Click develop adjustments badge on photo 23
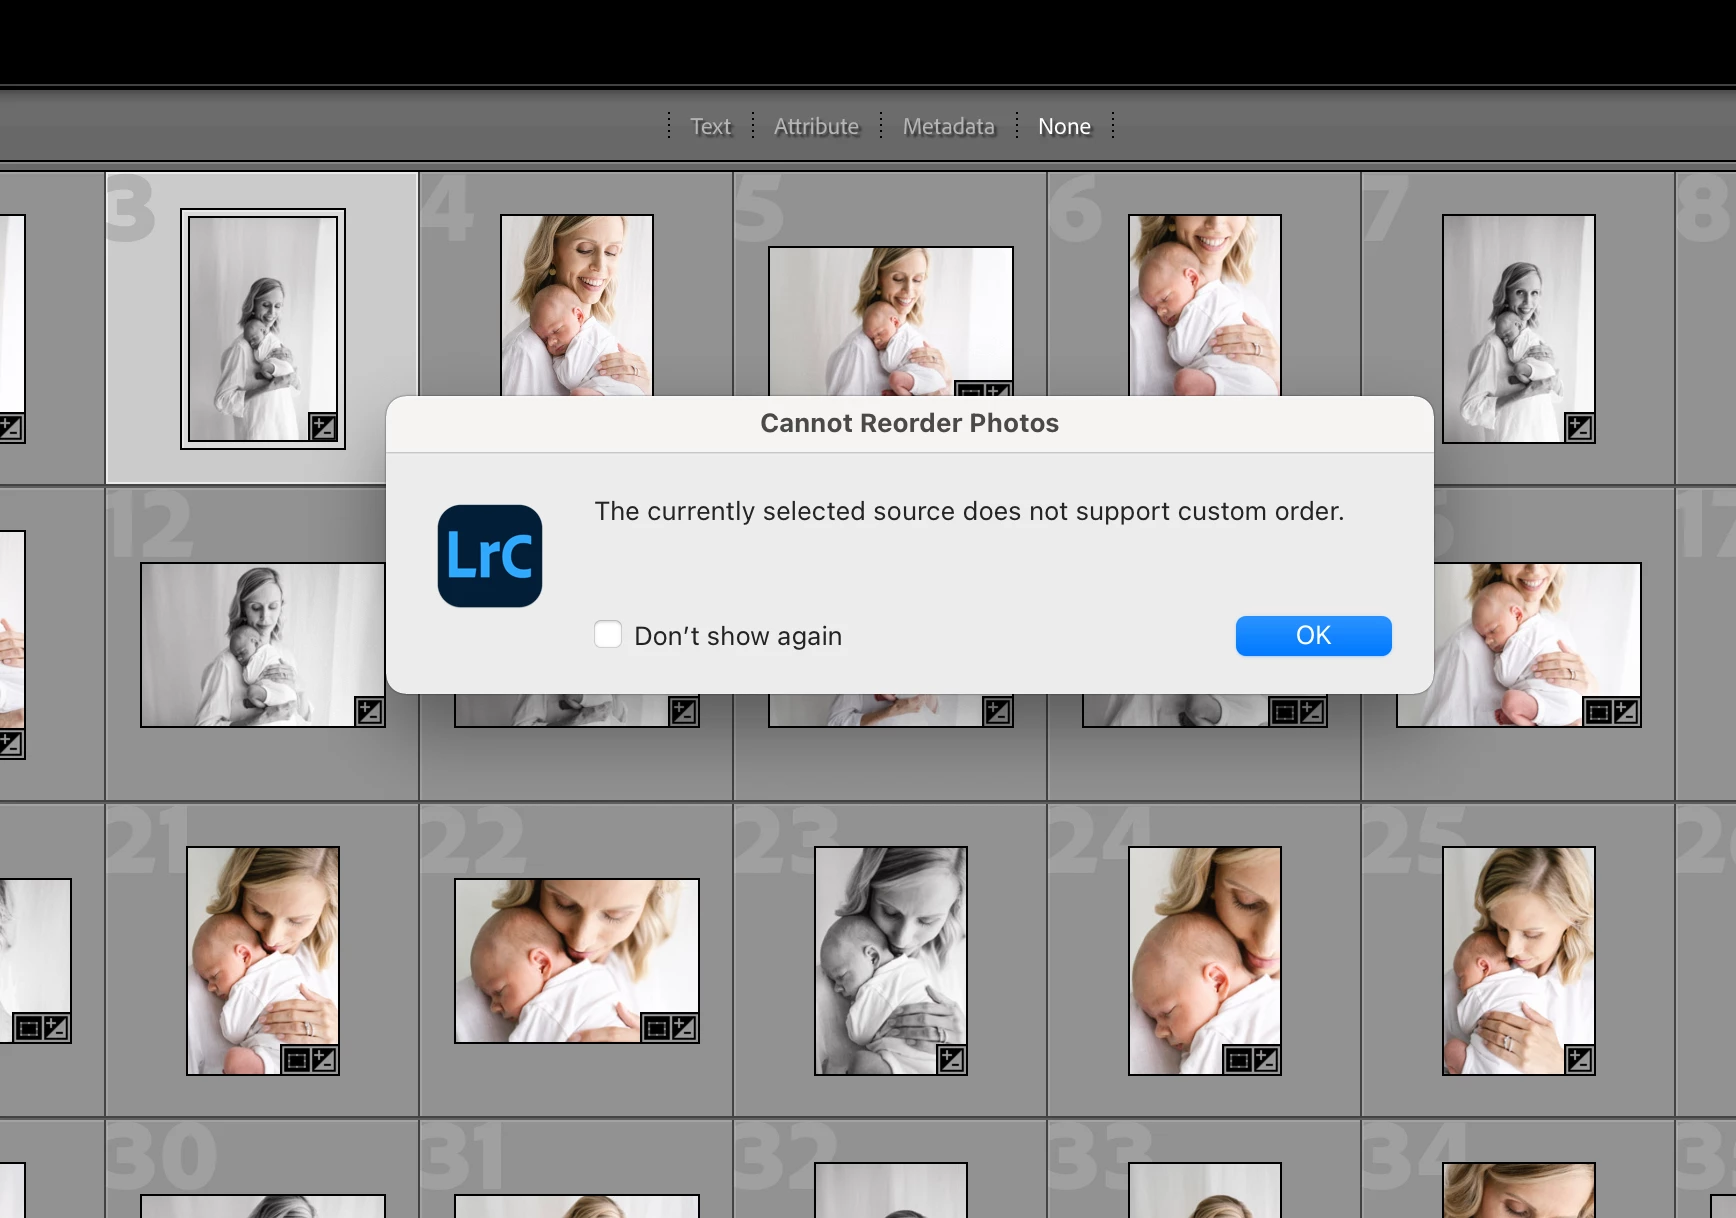 [952, 1060]
